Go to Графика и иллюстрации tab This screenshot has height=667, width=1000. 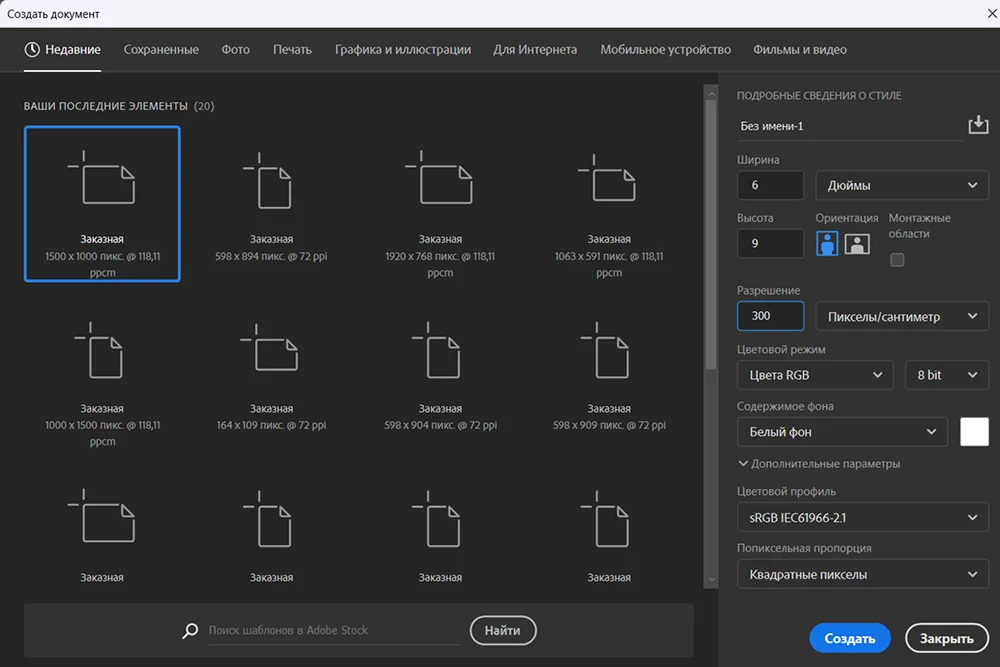coord(403,50)
